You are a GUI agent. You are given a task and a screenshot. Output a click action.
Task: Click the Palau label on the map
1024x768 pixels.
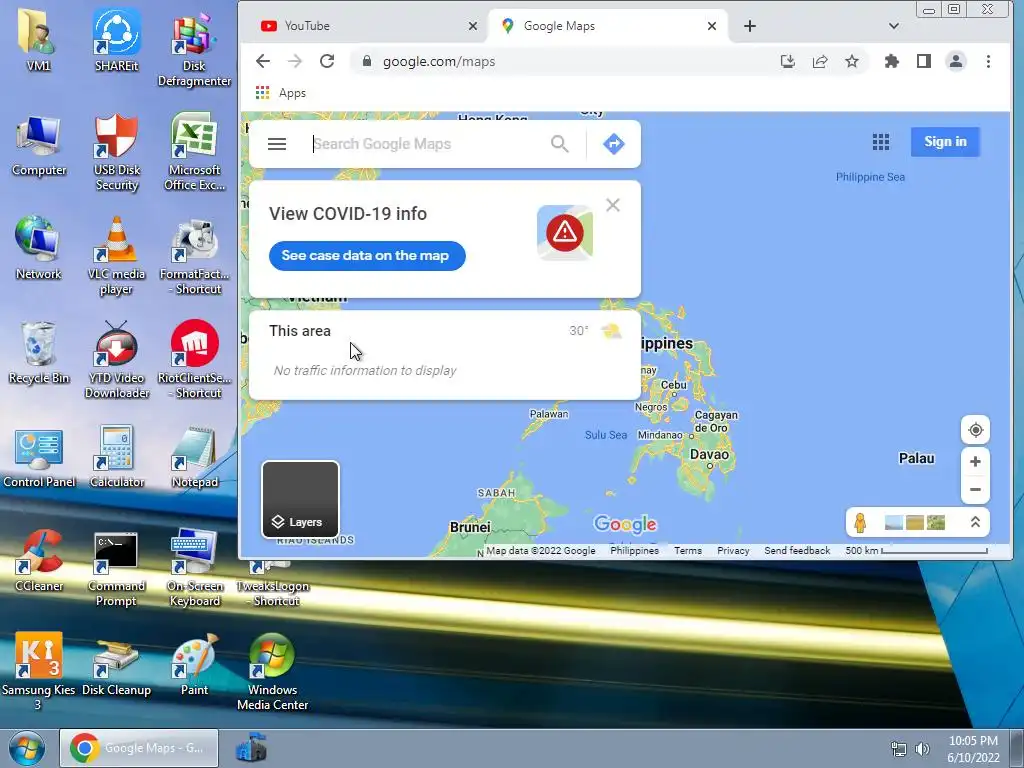tap(916, 458)
